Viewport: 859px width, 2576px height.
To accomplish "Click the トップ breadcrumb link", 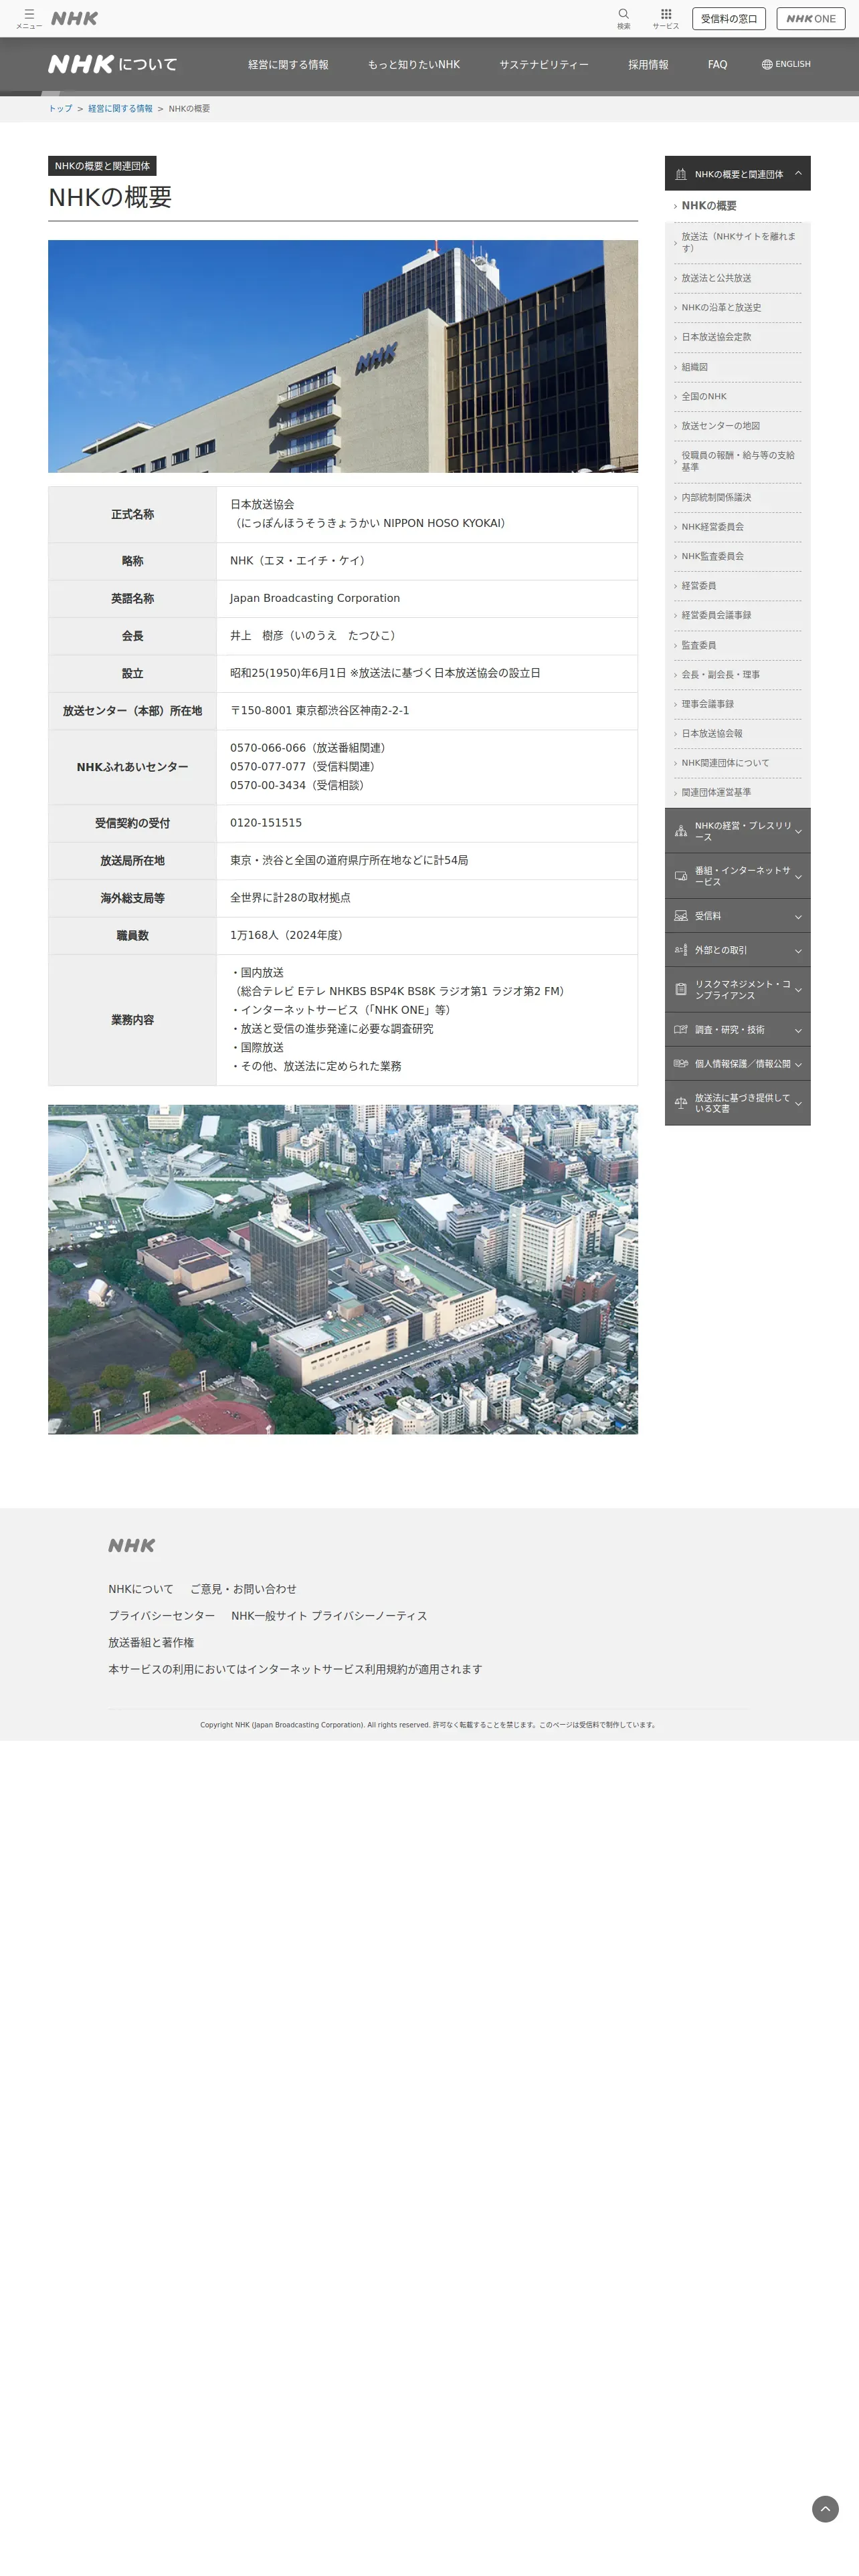I will click(60, 108).
